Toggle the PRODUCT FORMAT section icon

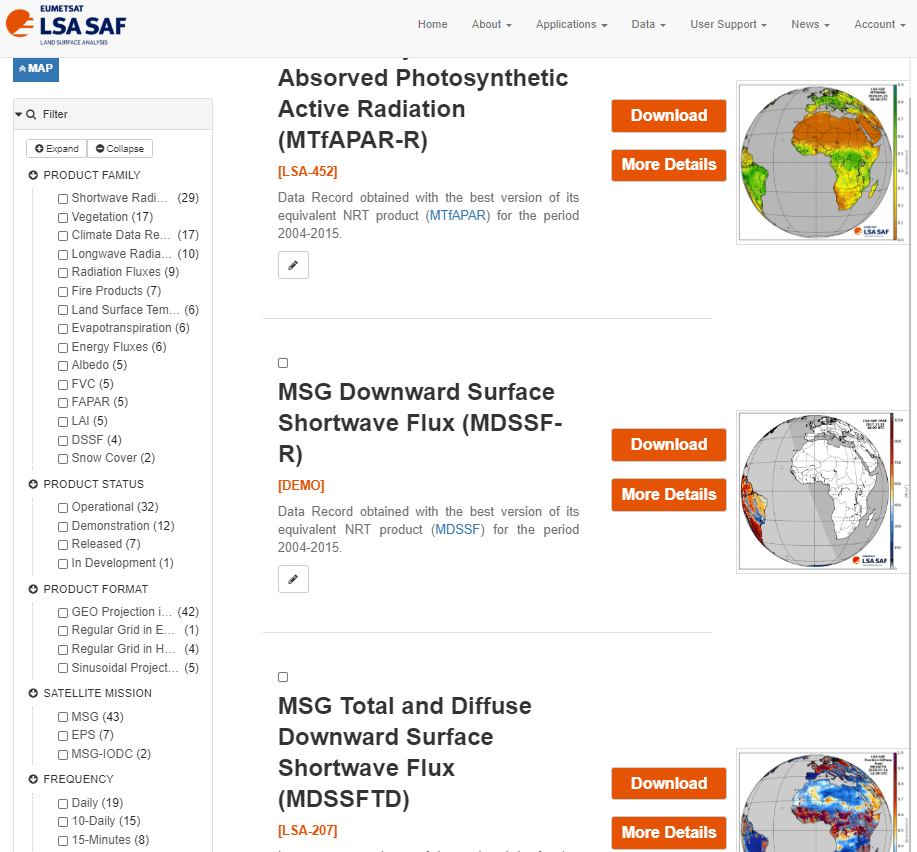[x=33, y=589]
